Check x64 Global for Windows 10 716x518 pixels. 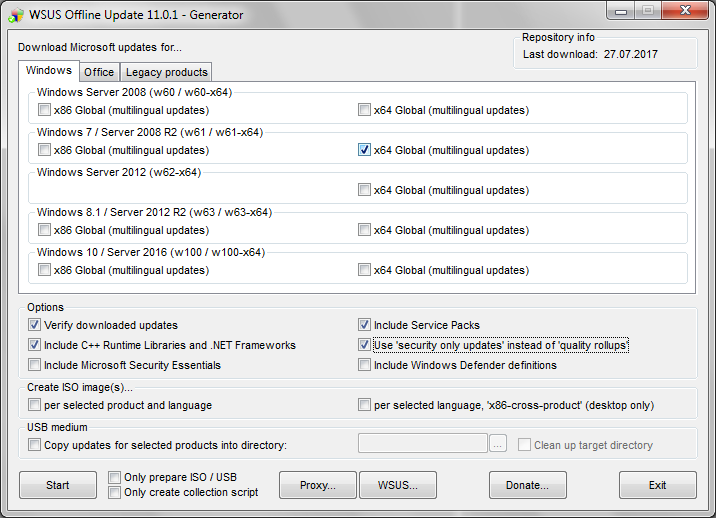364,270
